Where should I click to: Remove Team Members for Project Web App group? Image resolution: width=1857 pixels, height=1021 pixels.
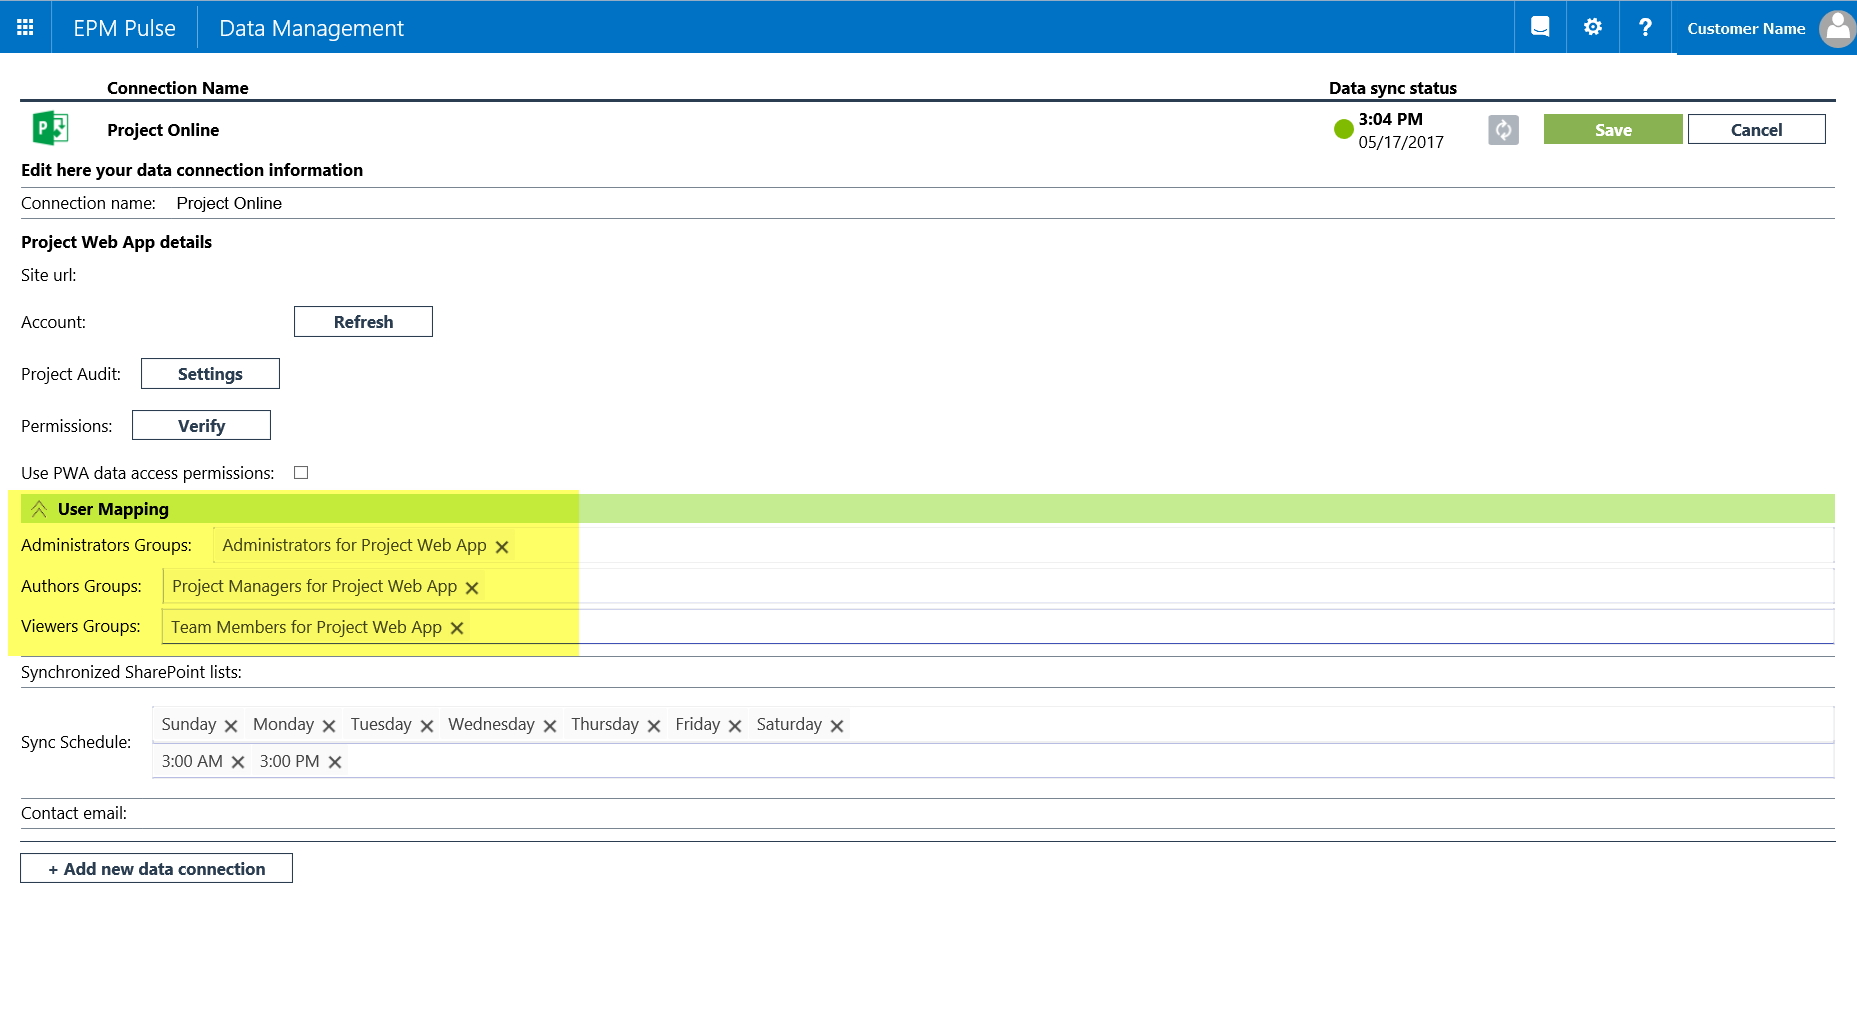[457, 628]
